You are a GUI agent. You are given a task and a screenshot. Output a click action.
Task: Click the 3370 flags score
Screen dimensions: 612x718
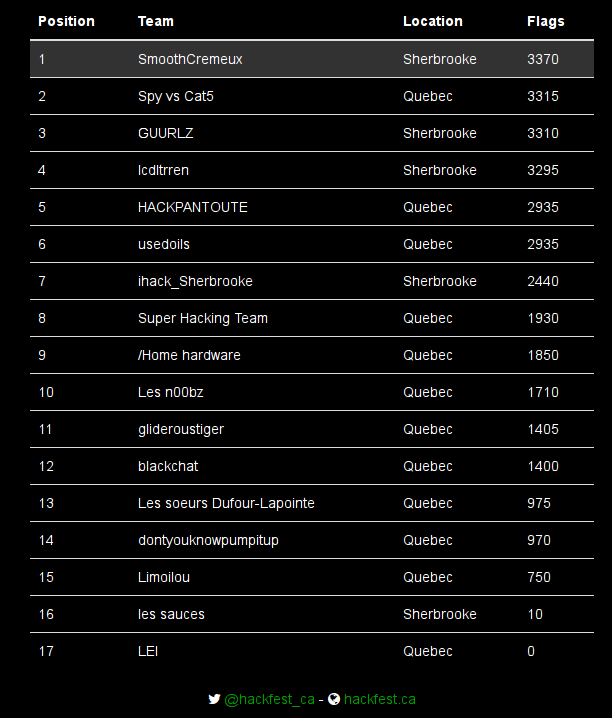click(543, 59)
